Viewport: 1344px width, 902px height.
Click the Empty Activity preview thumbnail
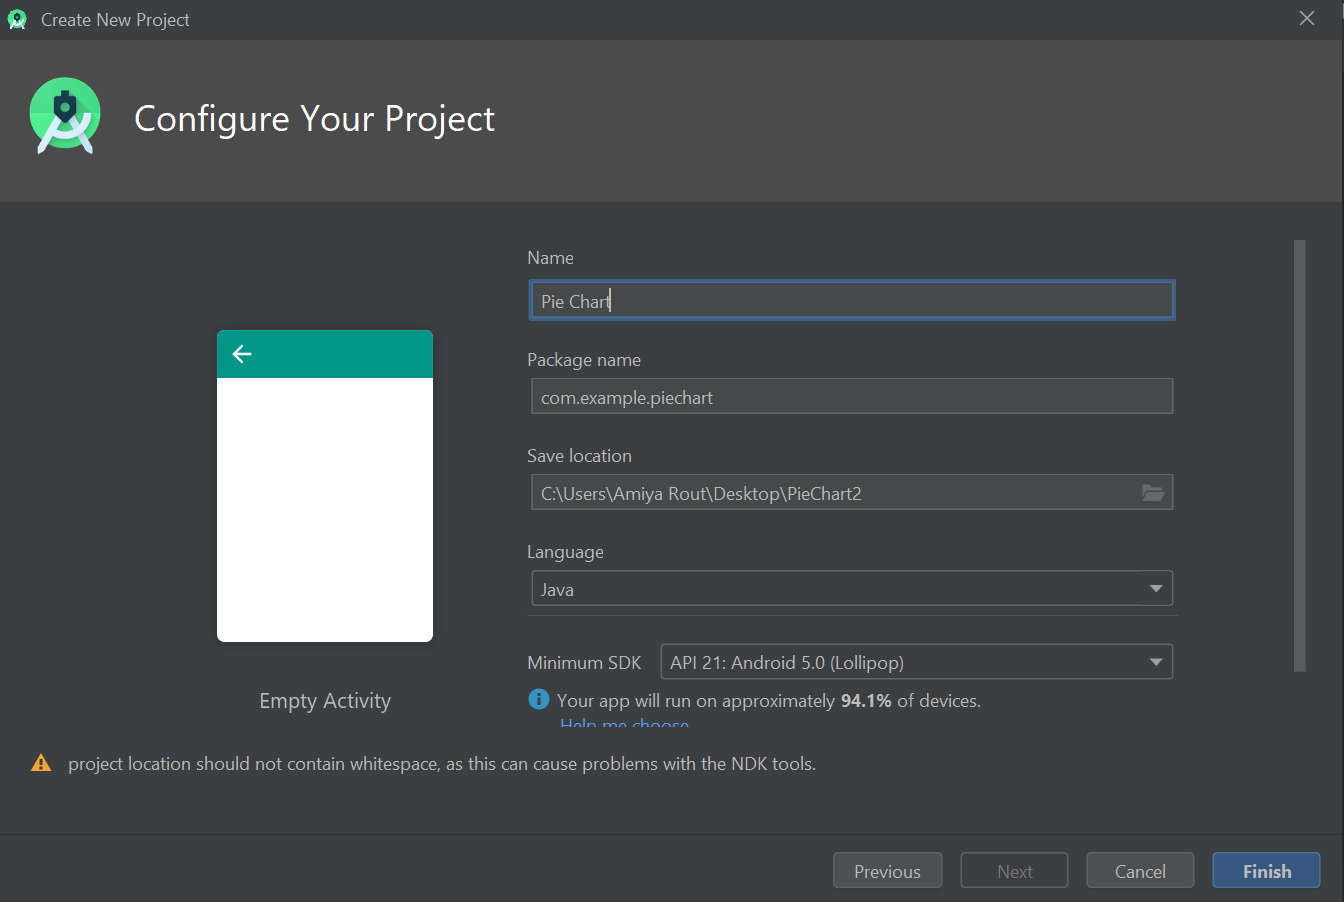(x=325, y=486)
